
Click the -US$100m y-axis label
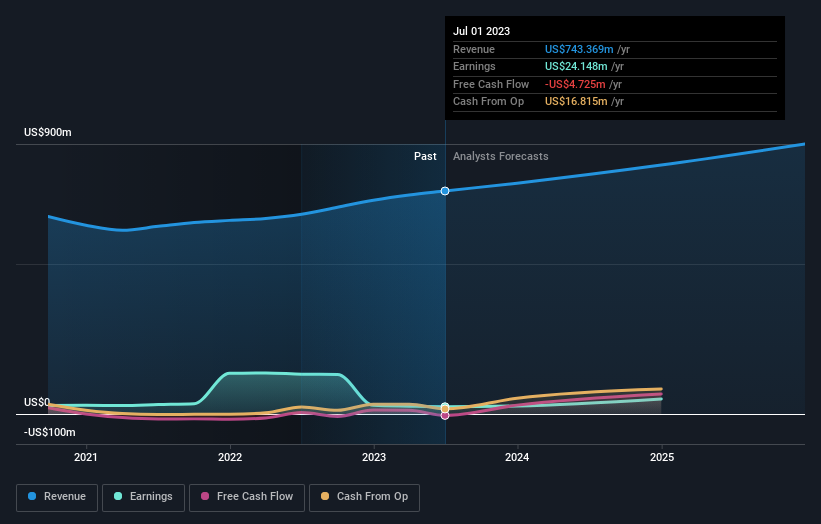(x=50, y=432)
